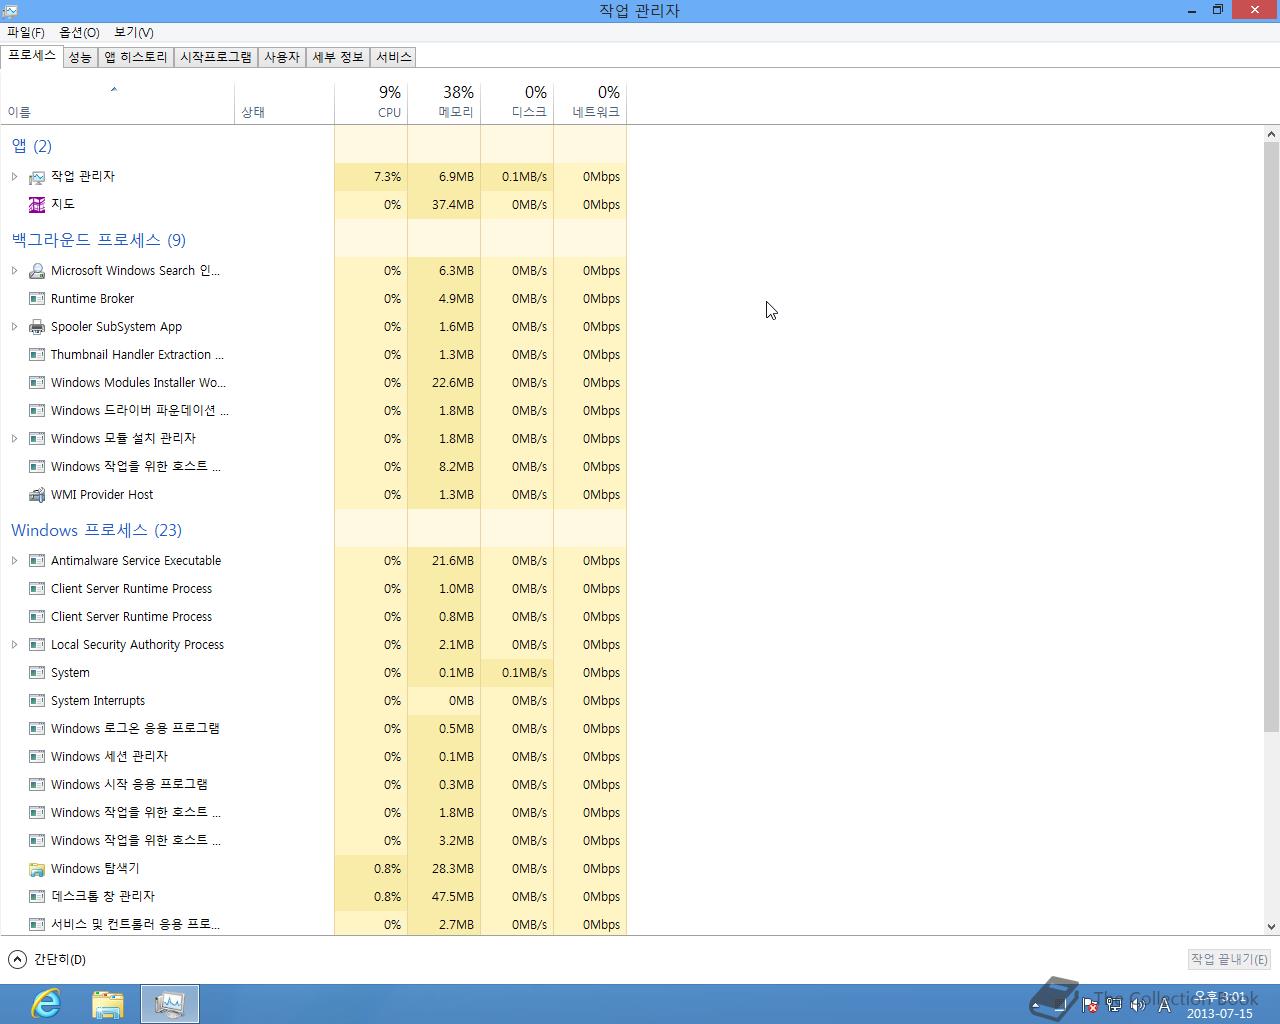Click the Windows 탐색기 folder icon
Screen dimensions: 1280x1024
click(37, 868)
